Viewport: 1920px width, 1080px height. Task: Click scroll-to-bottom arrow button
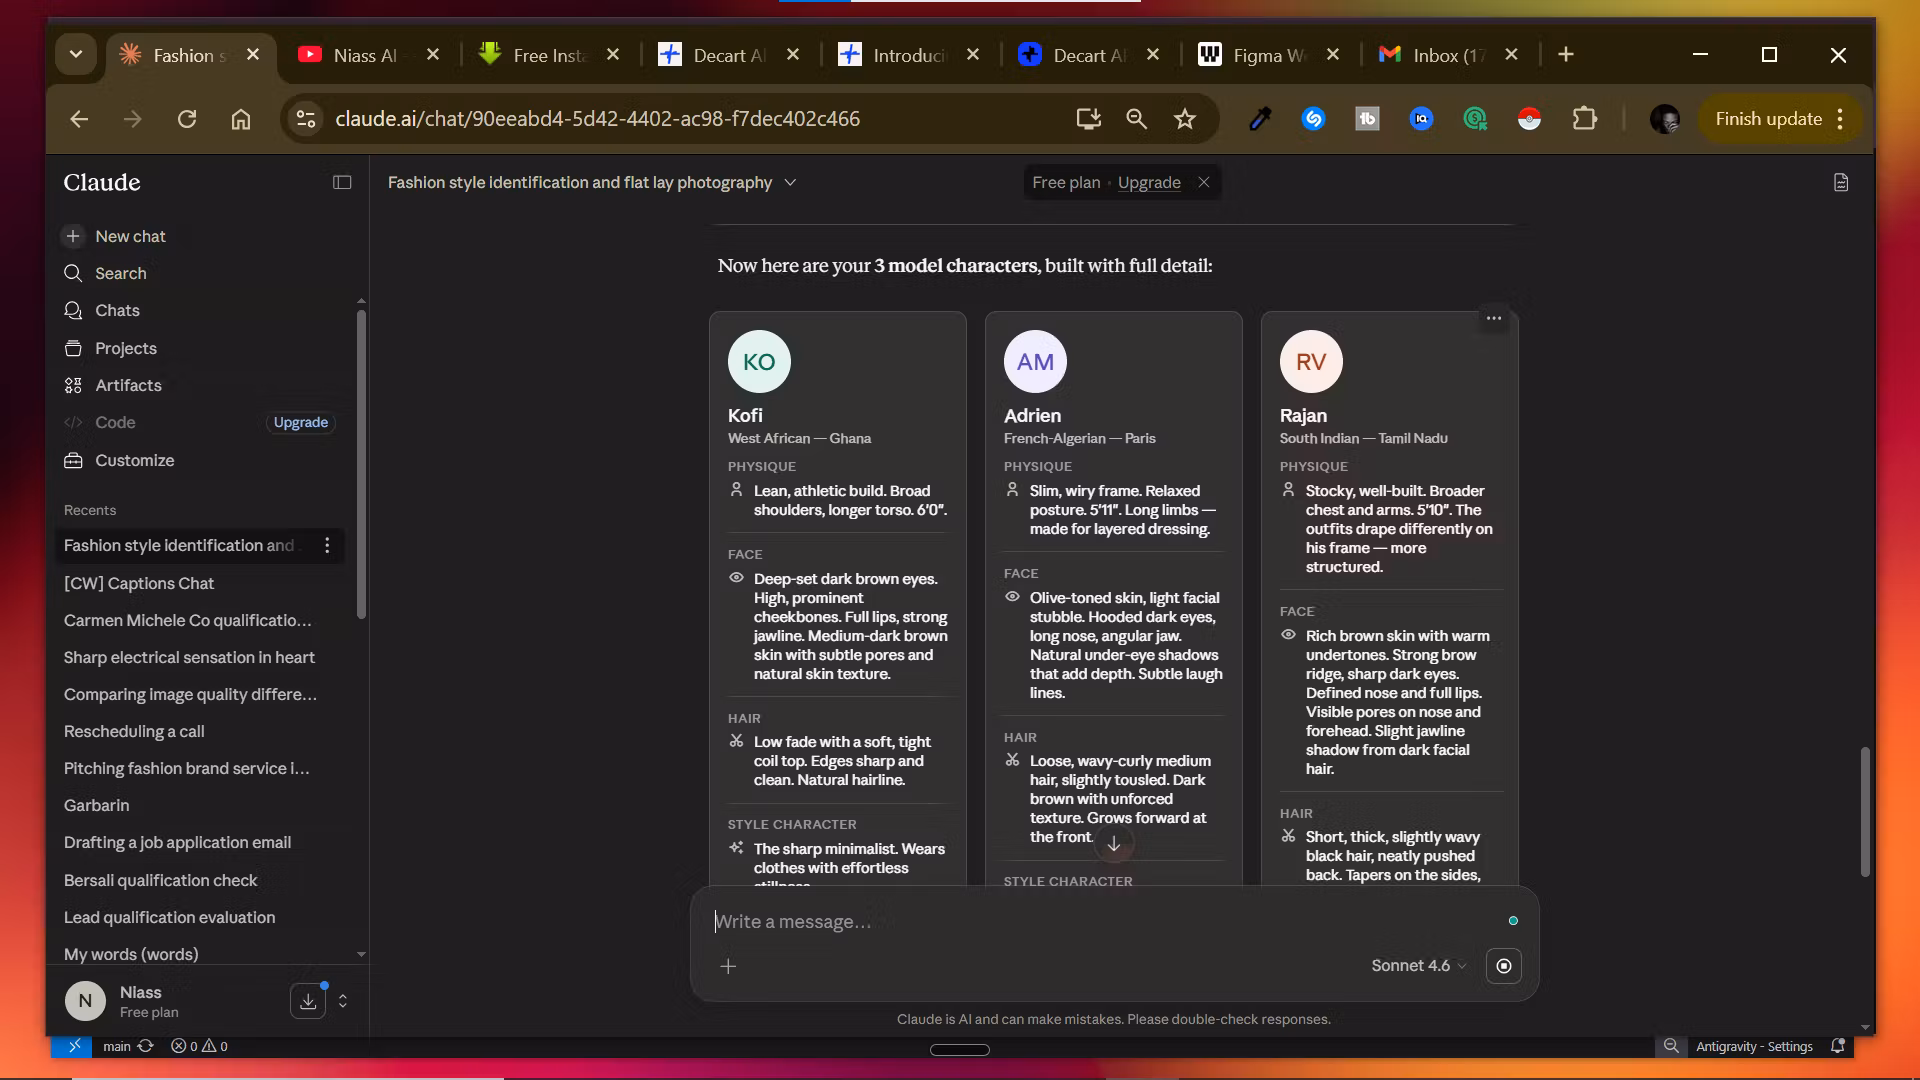click(1114, 844)
